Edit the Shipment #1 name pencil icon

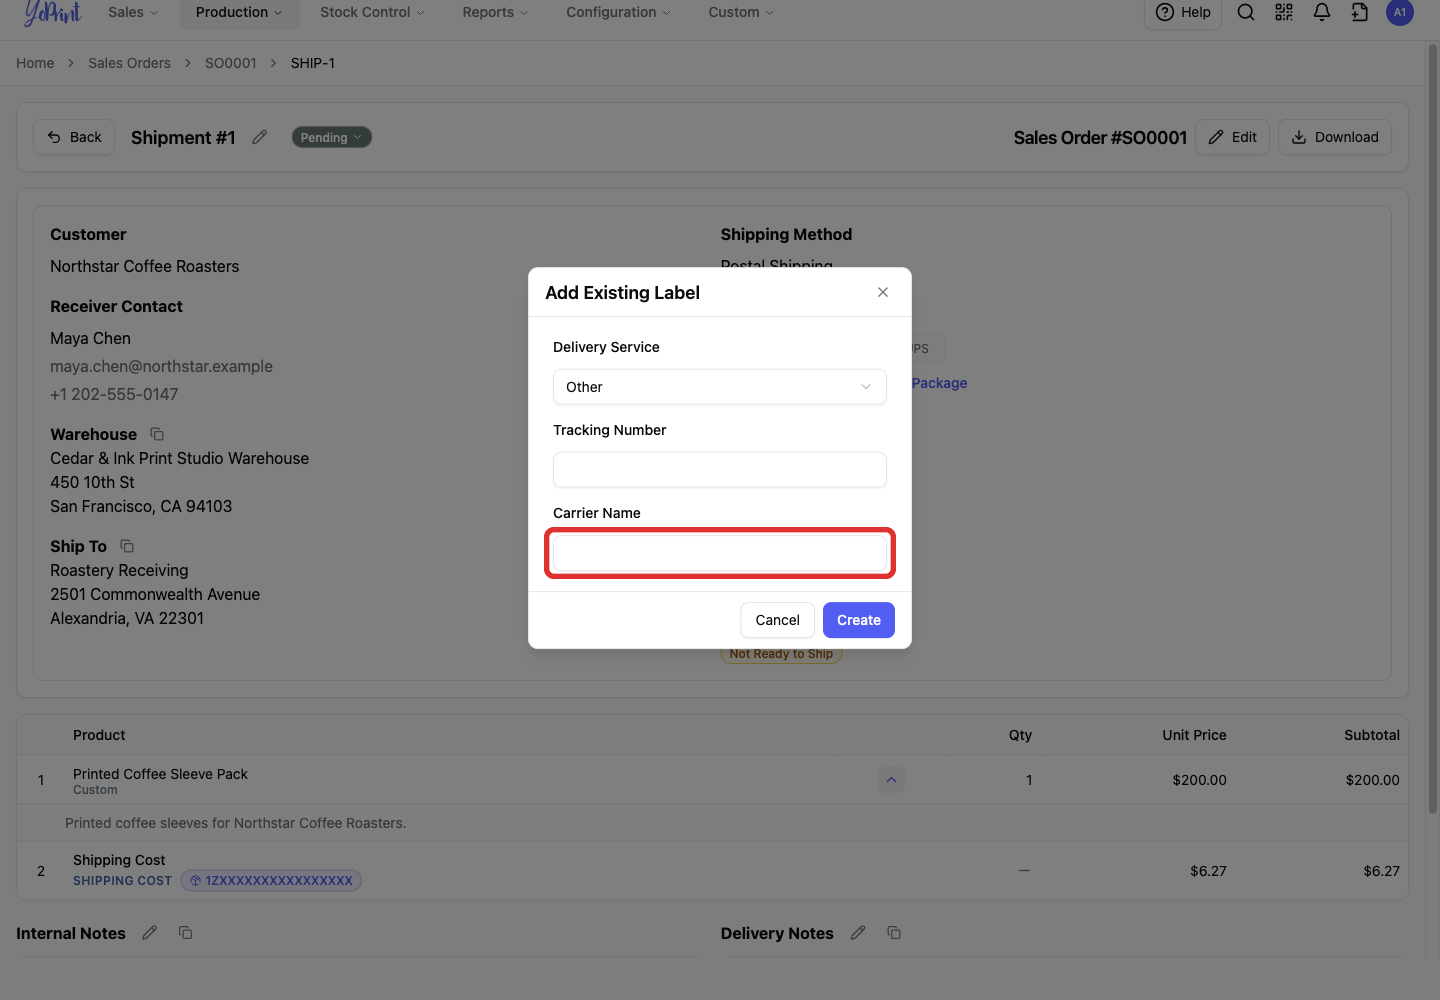260,137
